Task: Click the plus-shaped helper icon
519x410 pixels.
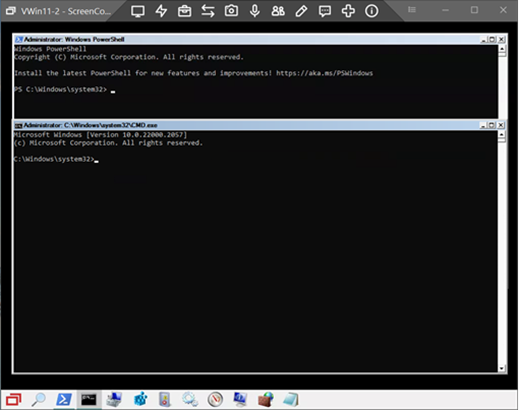Action: coord(348,11)
